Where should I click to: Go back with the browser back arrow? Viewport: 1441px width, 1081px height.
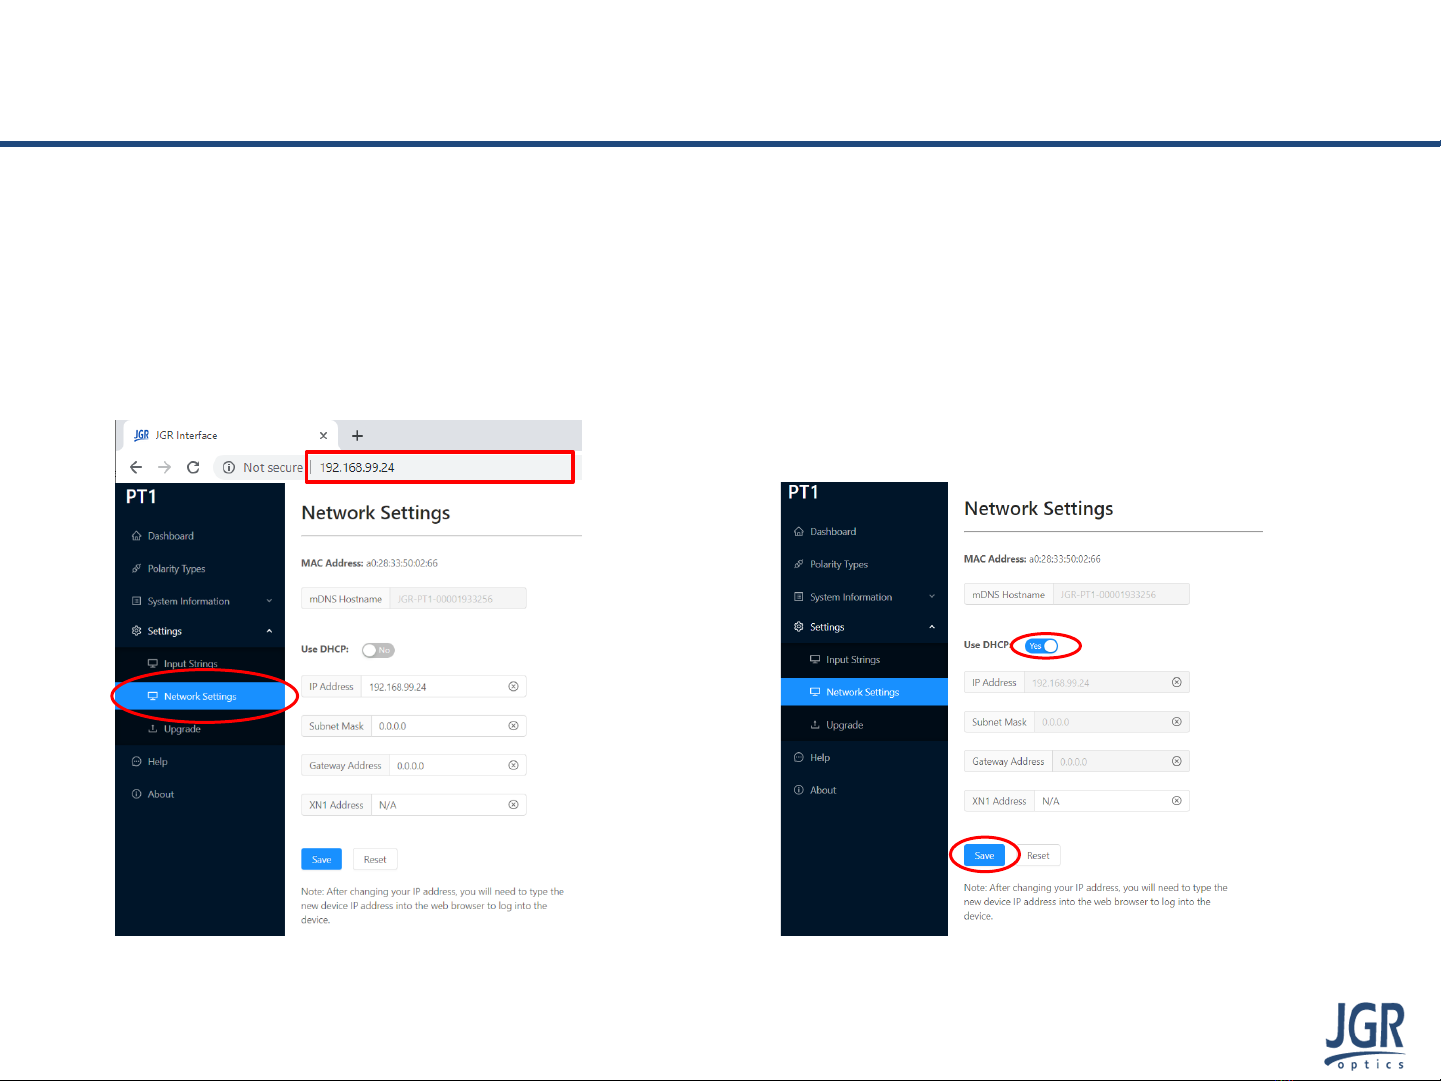coord(136,467)
